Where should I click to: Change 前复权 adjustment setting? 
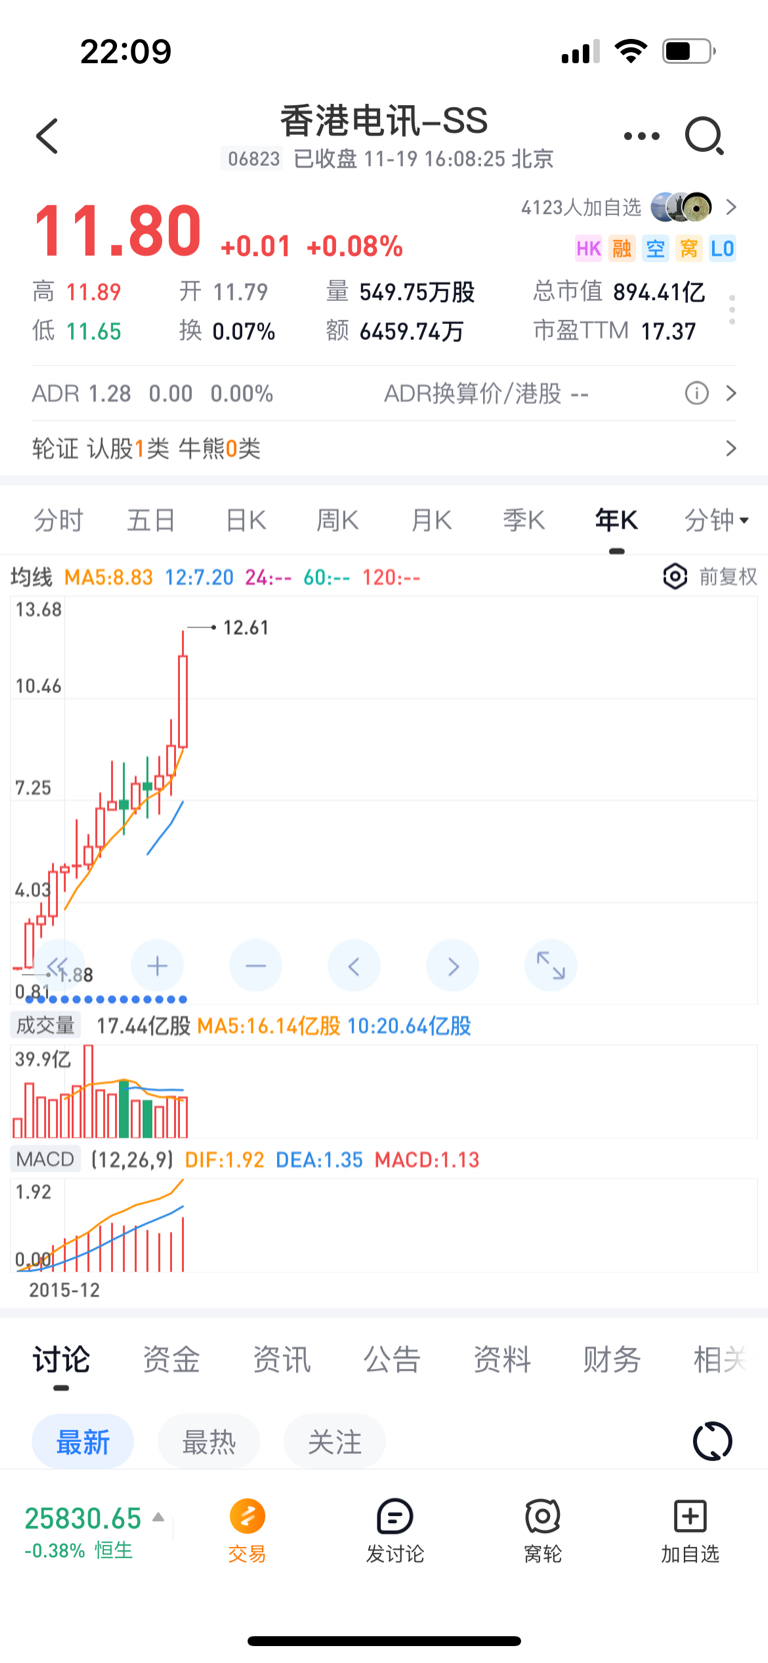click(x=728, y=576)
